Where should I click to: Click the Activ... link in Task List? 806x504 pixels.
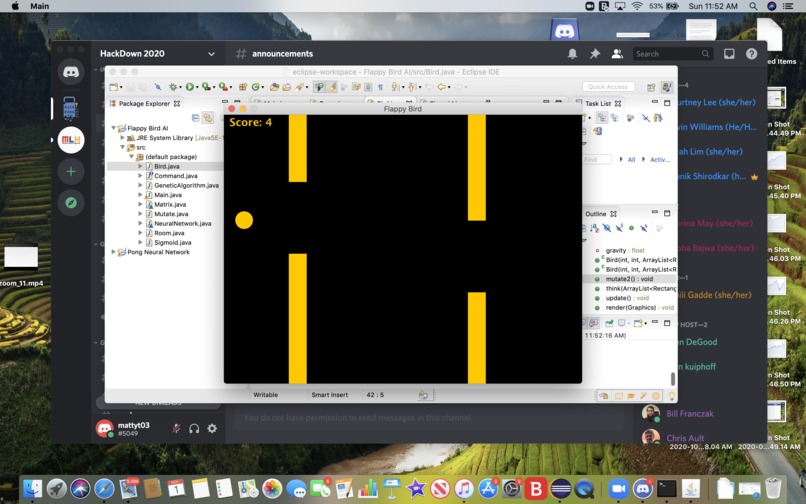click(660, 159)
